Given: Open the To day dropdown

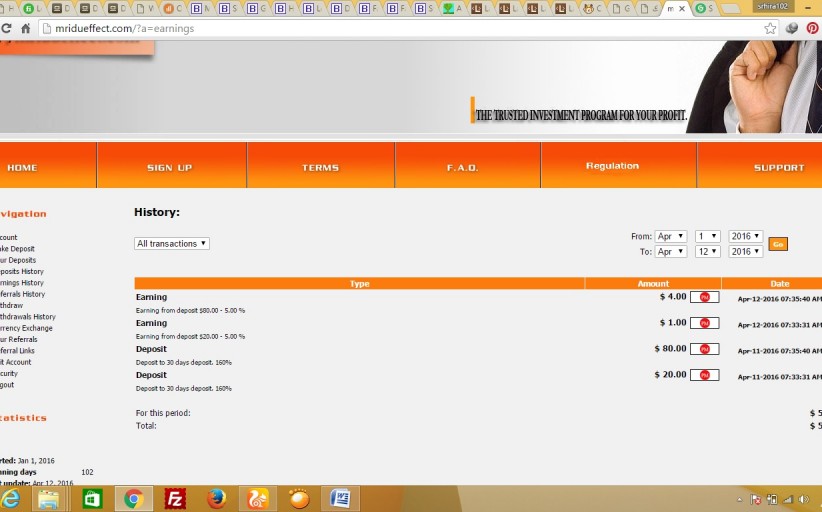Looking at the screenshot, I should 708,252.
